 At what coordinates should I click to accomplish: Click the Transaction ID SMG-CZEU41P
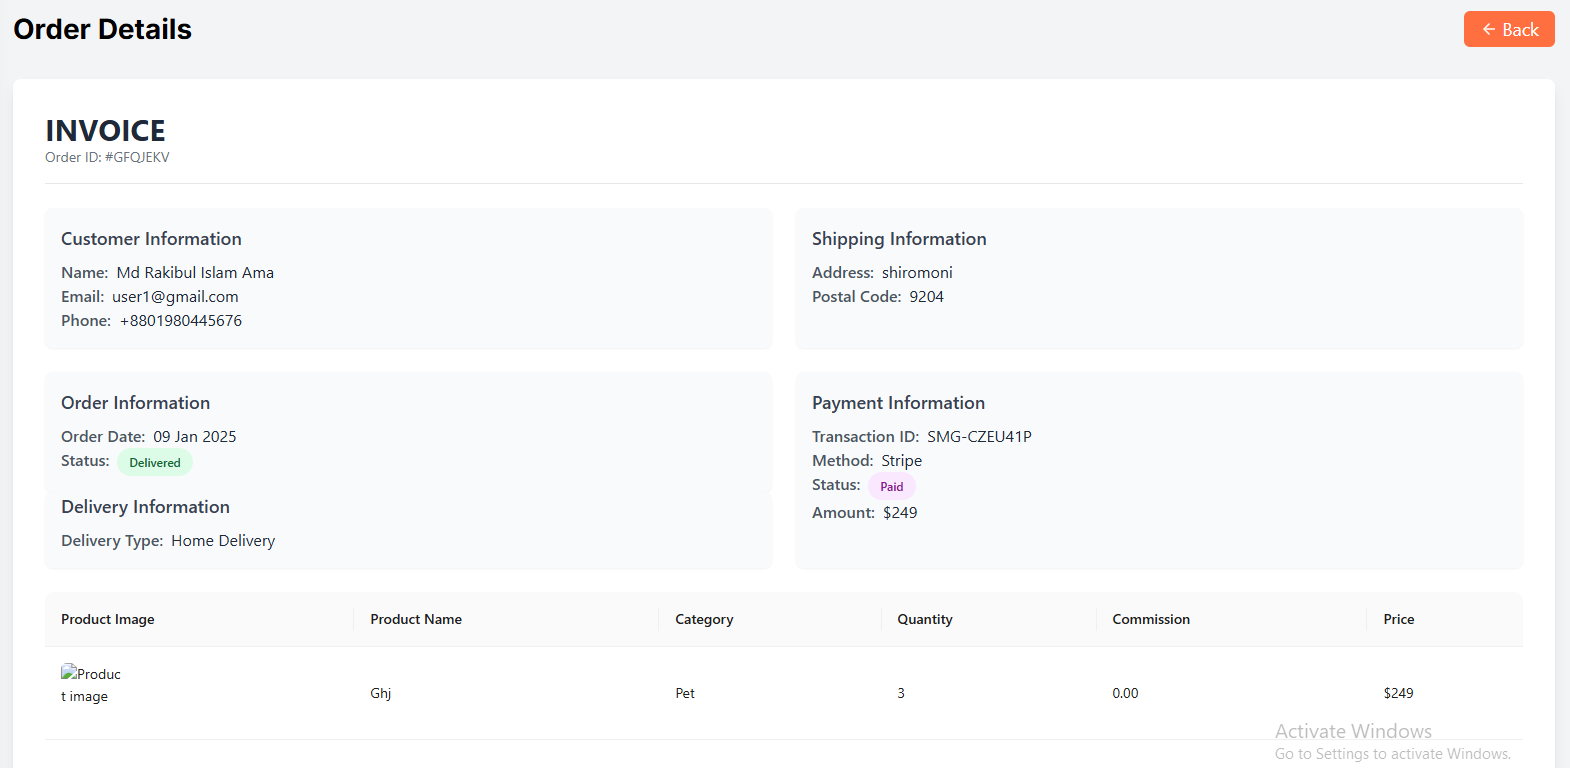click(x=979, y=437)
